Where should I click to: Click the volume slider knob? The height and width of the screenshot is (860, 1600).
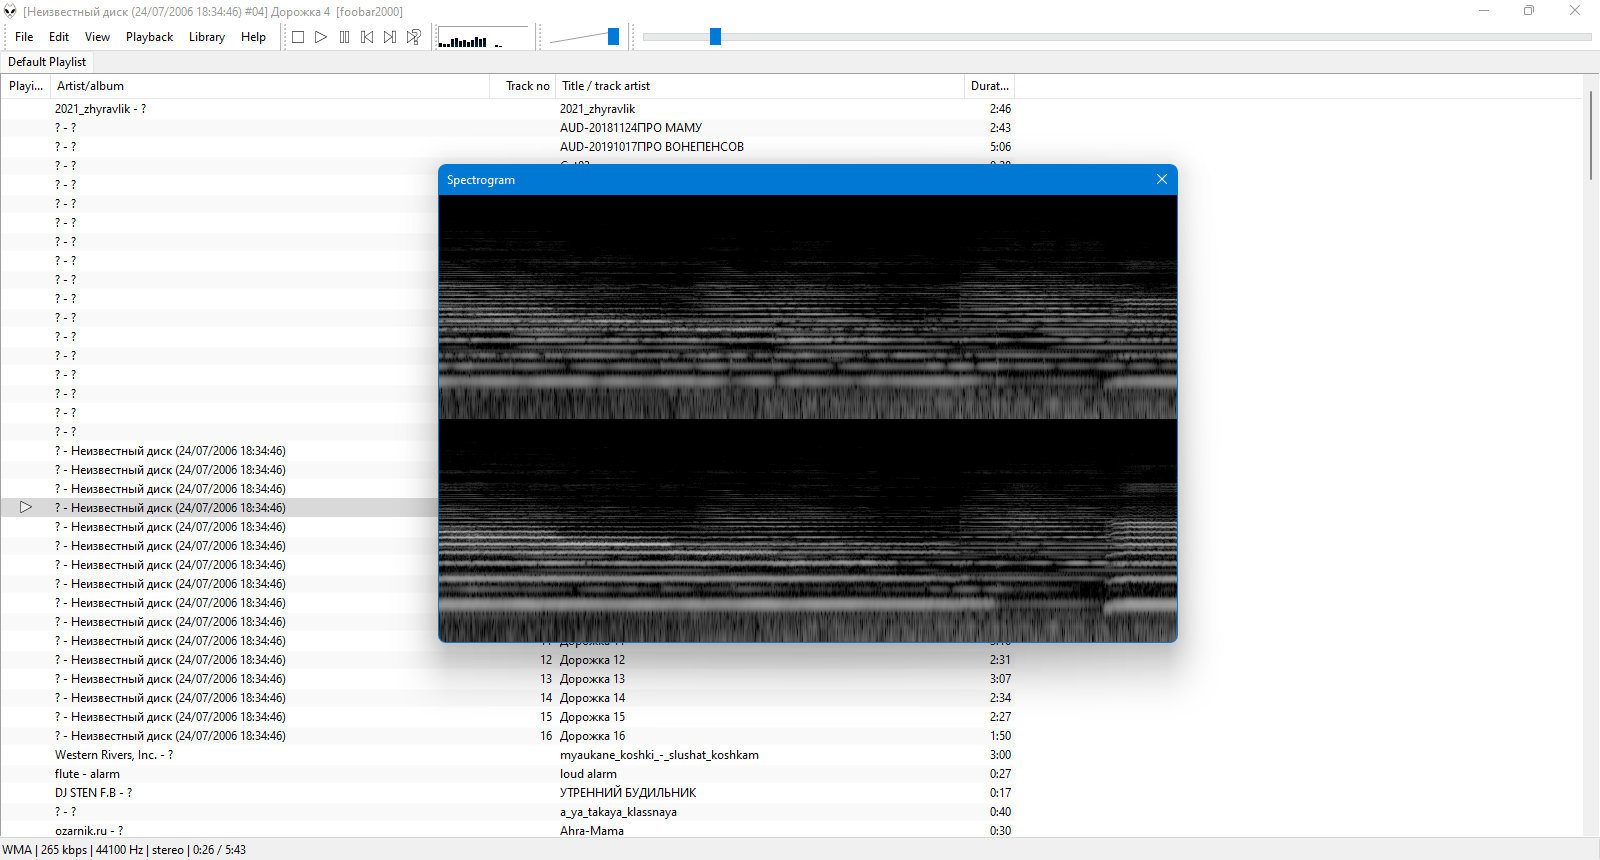point(613,37)
